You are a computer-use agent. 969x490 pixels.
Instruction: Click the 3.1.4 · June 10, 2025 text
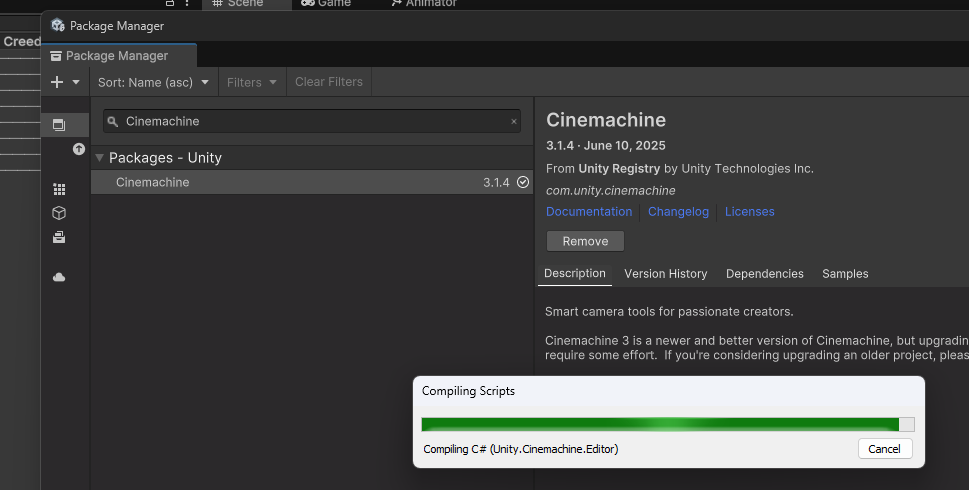(606, 146)
